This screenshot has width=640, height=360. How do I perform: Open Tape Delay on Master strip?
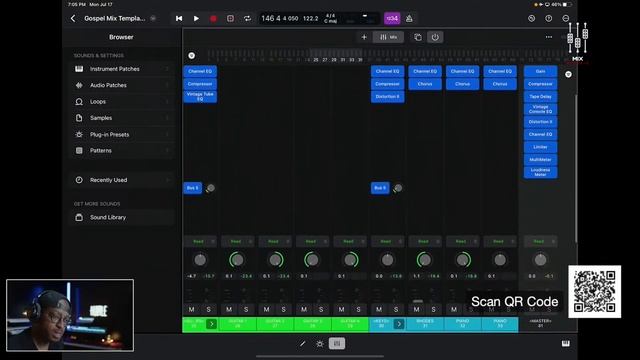[540, 97]
